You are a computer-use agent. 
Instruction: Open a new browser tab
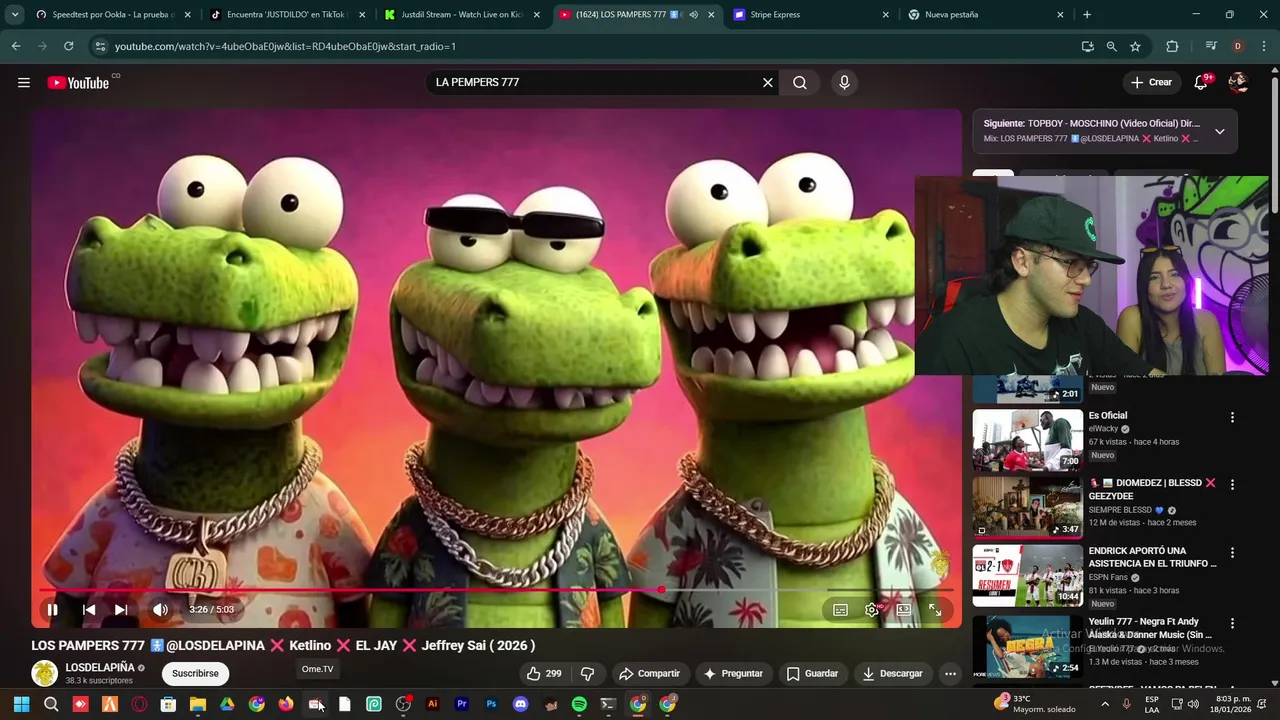[1087, 15]
